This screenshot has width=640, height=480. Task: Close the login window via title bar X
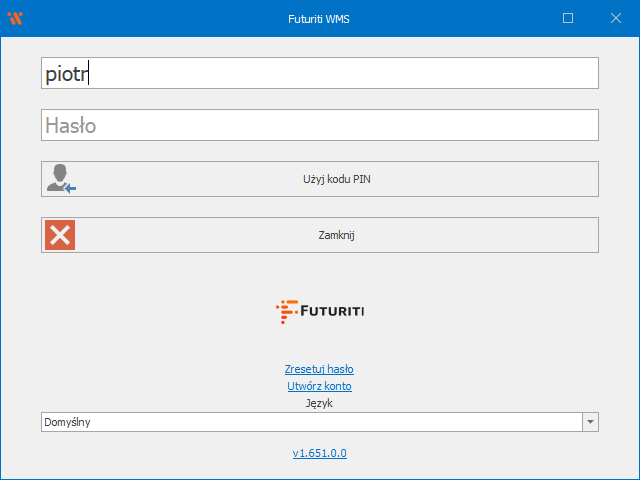click(x=616, y=18)
